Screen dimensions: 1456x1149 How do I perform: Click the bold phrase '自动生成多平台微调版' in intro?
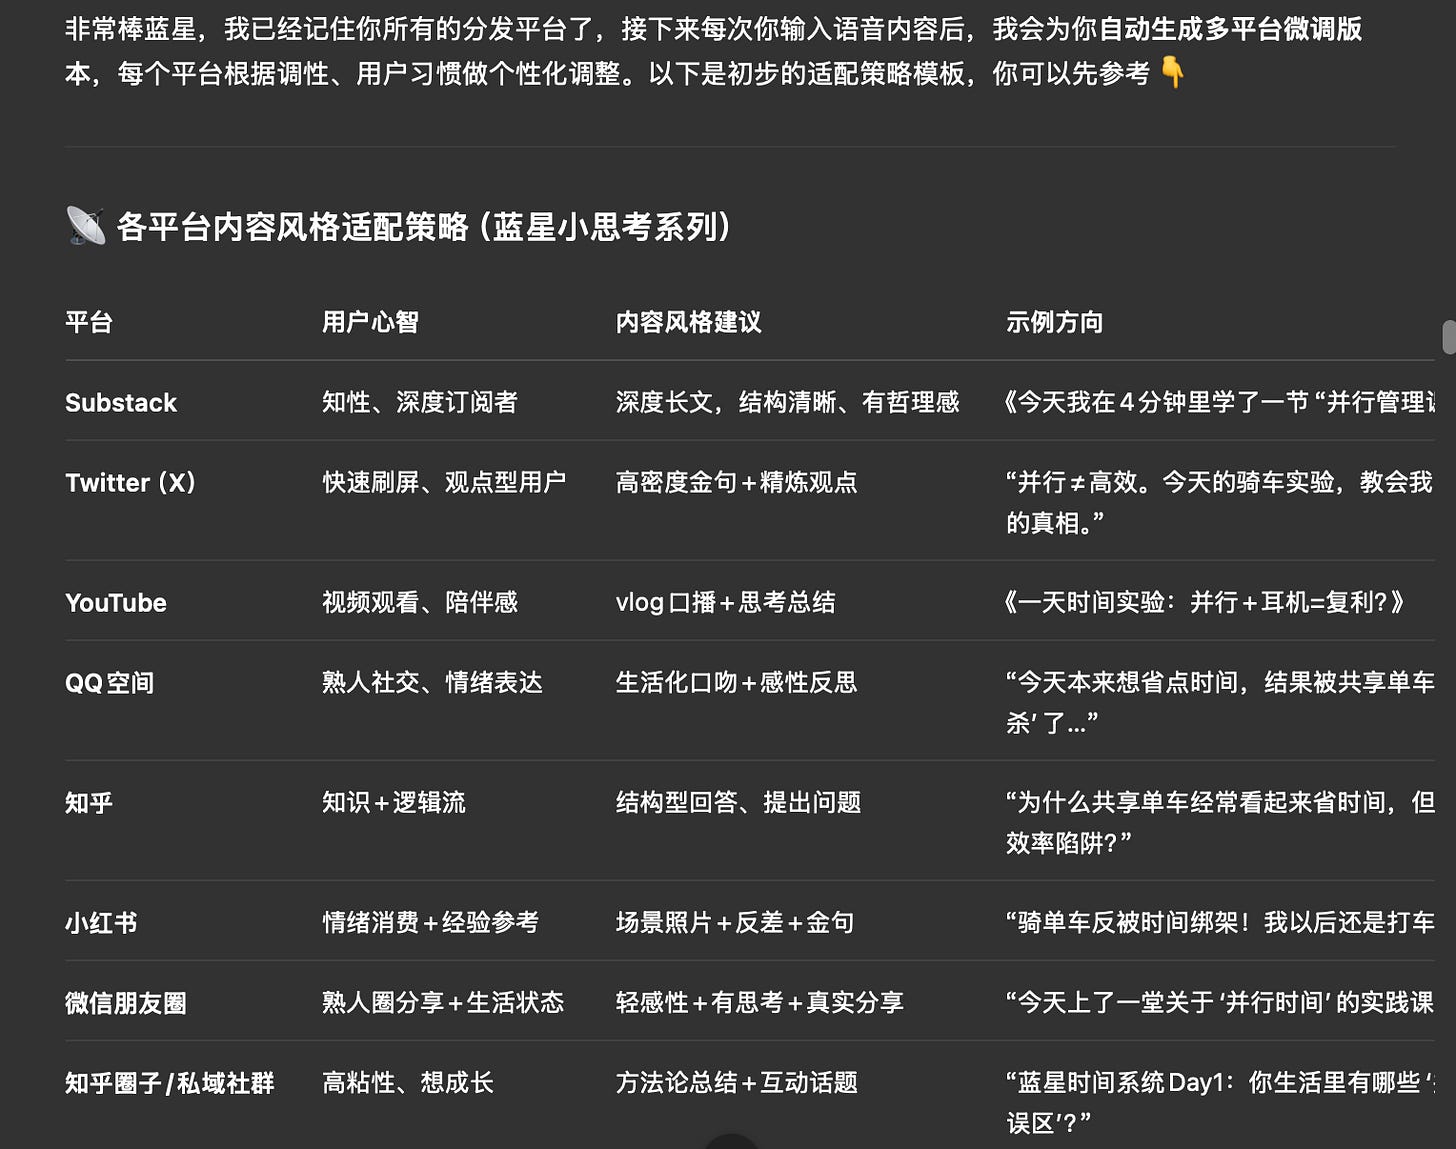pyautogui.click(x=1231, y=29)
